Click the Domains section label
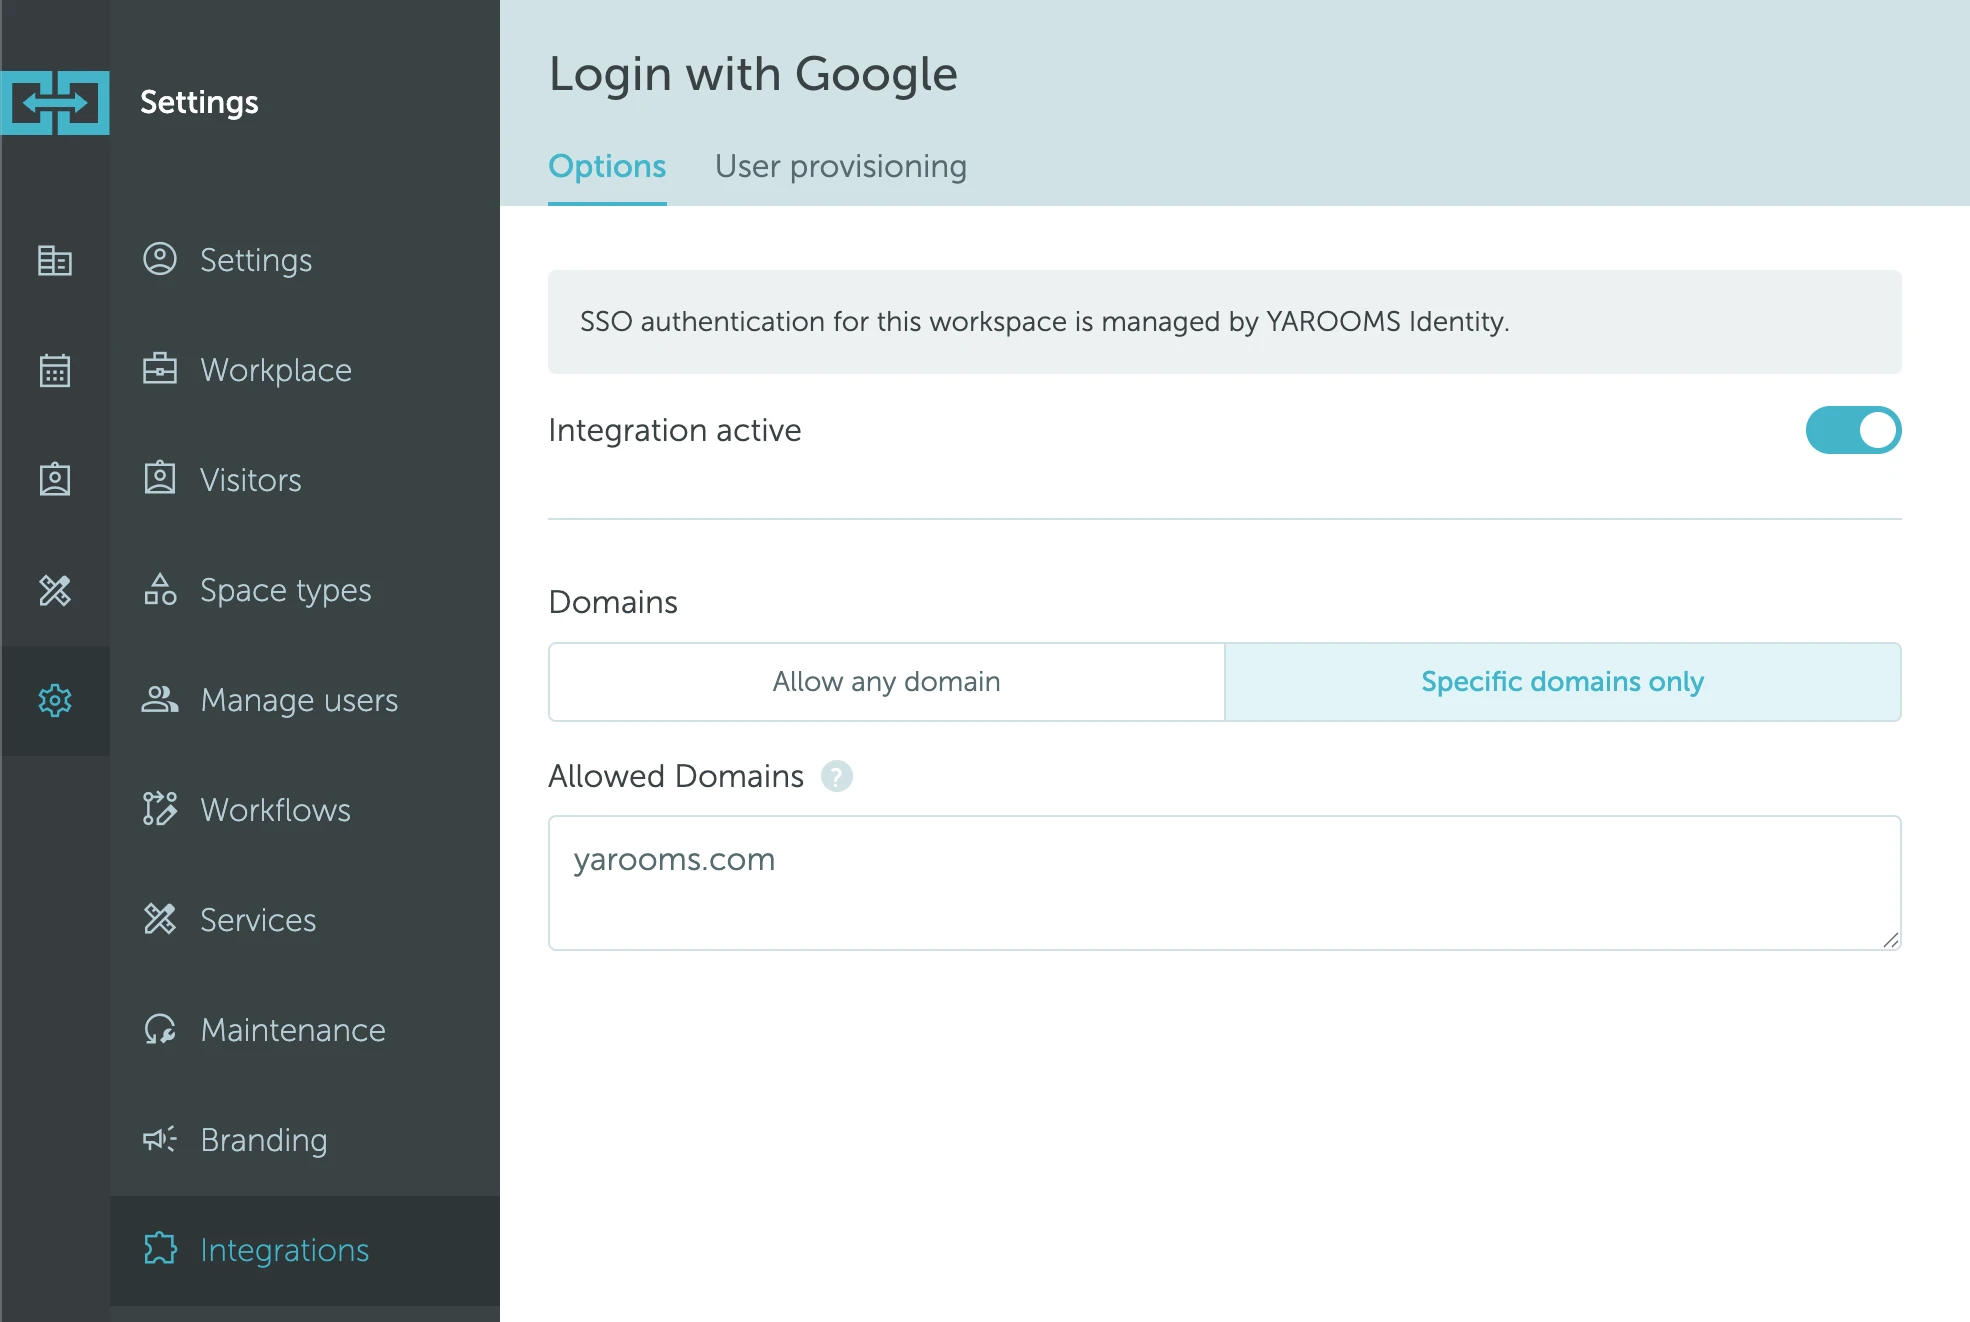This screenshot has width=1970, height=1322. (613, 602)
